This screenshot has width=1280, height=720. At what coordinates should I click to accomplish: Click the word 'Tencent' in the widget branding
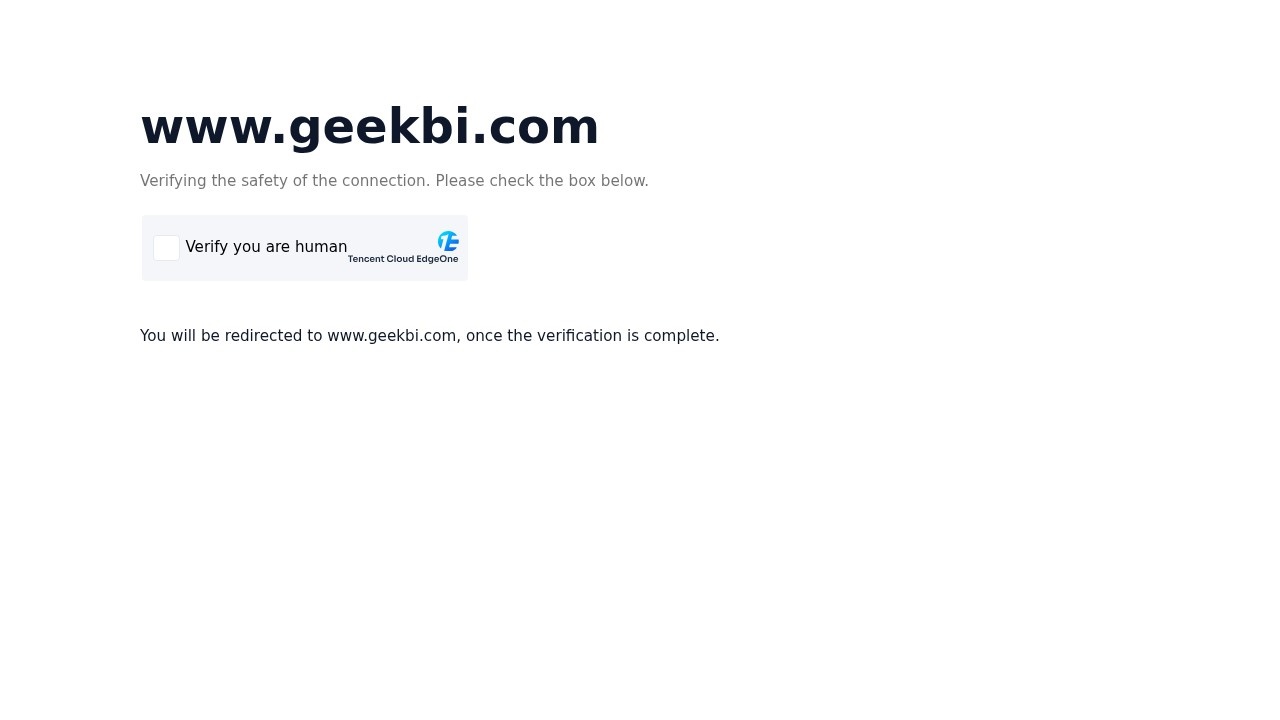click(x=366, y=259)
